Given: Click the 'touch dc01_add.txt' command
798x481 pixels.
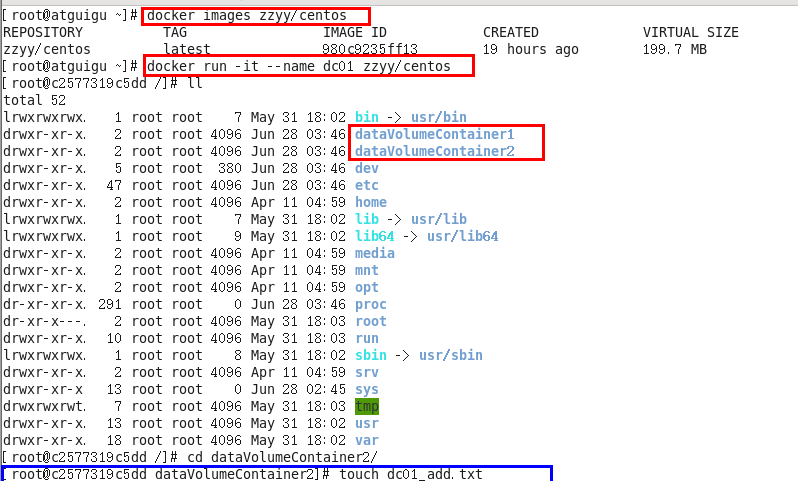Looking at the screenshot, I should point(411,474).
